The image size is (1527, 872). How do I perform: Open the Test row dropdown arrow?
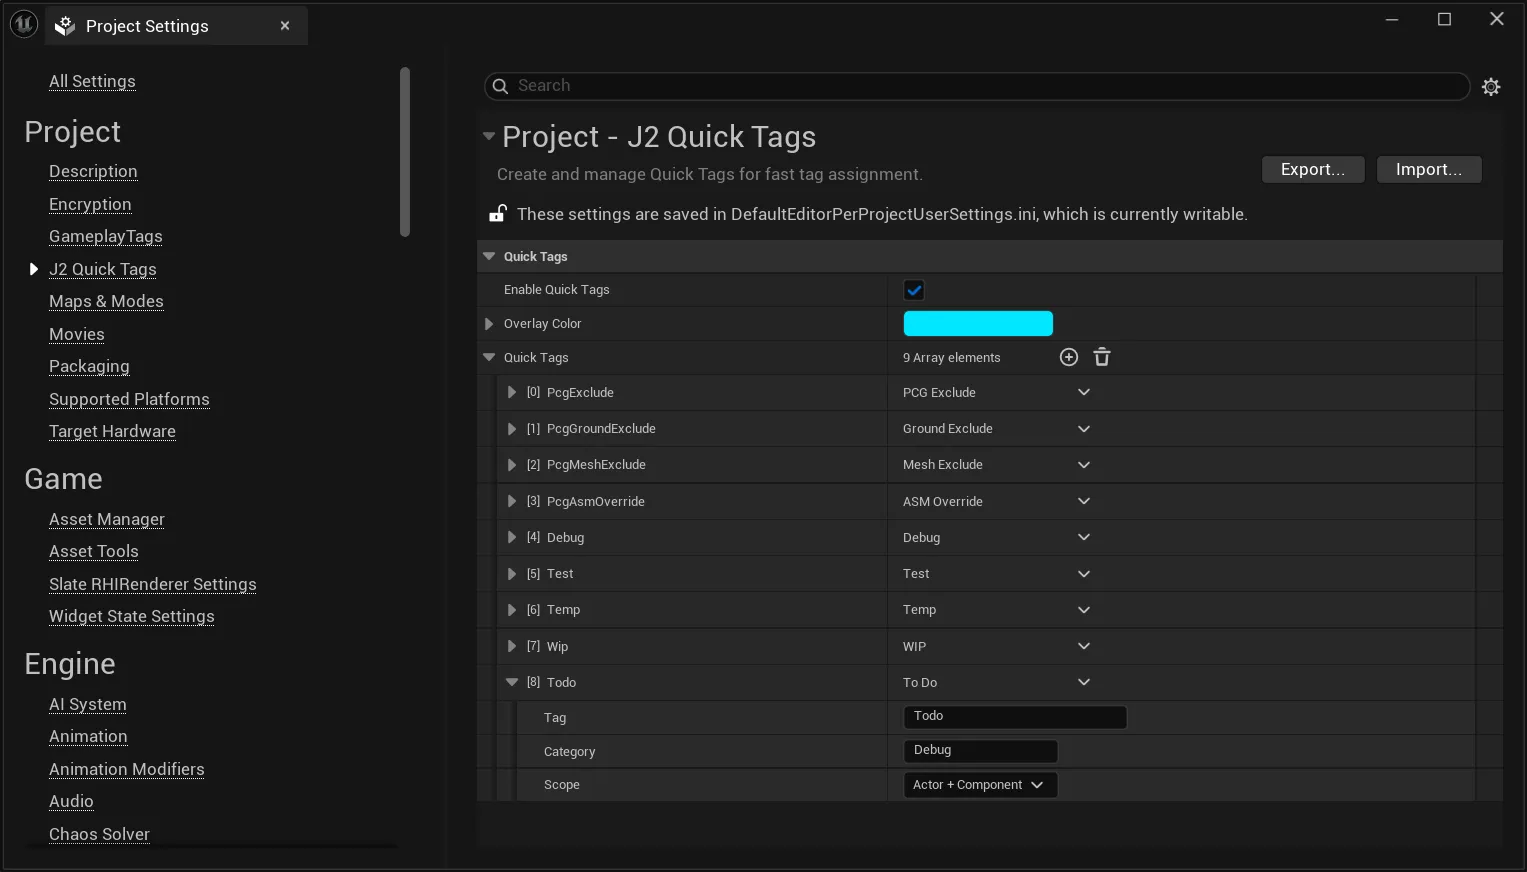(x=1084, y=574)
